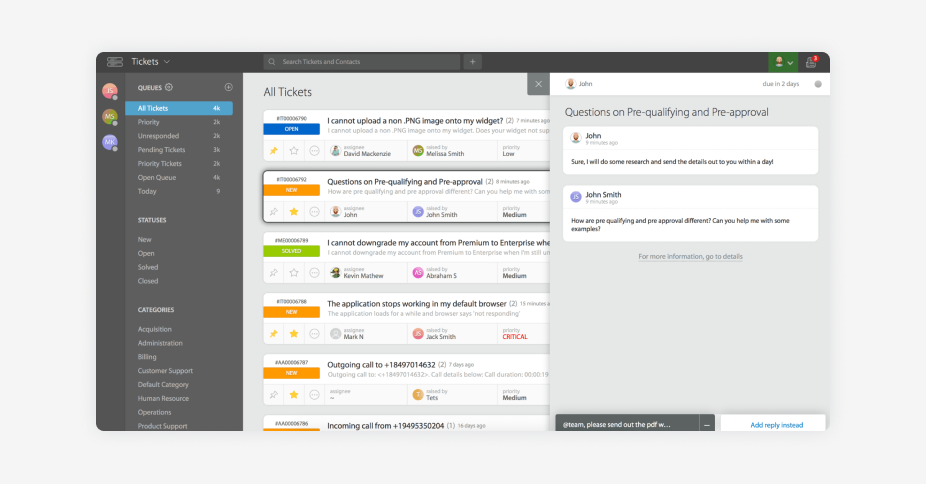Open JS agent avatar in left rail
926x484 pixels.
(x=110, y=91)
